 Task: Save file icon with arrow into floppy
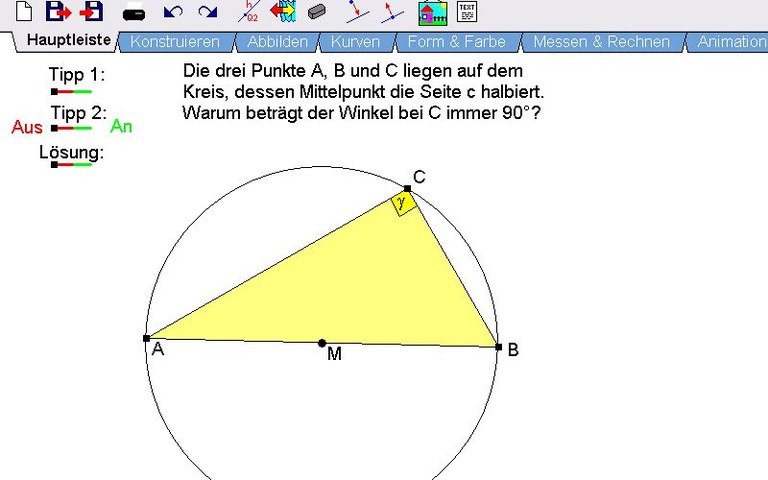[x=92, y=11]
